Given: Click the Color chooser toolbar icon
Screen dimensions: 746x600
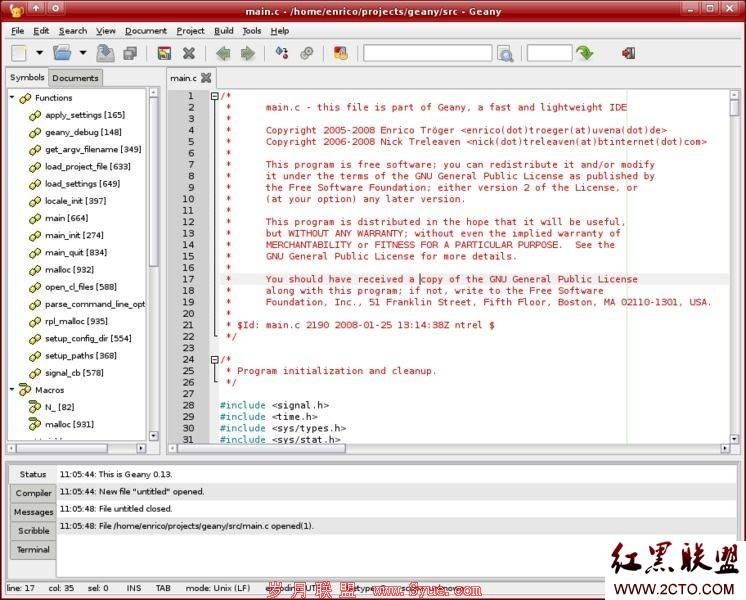Looking at the screenshot, I should click(341, 53).
